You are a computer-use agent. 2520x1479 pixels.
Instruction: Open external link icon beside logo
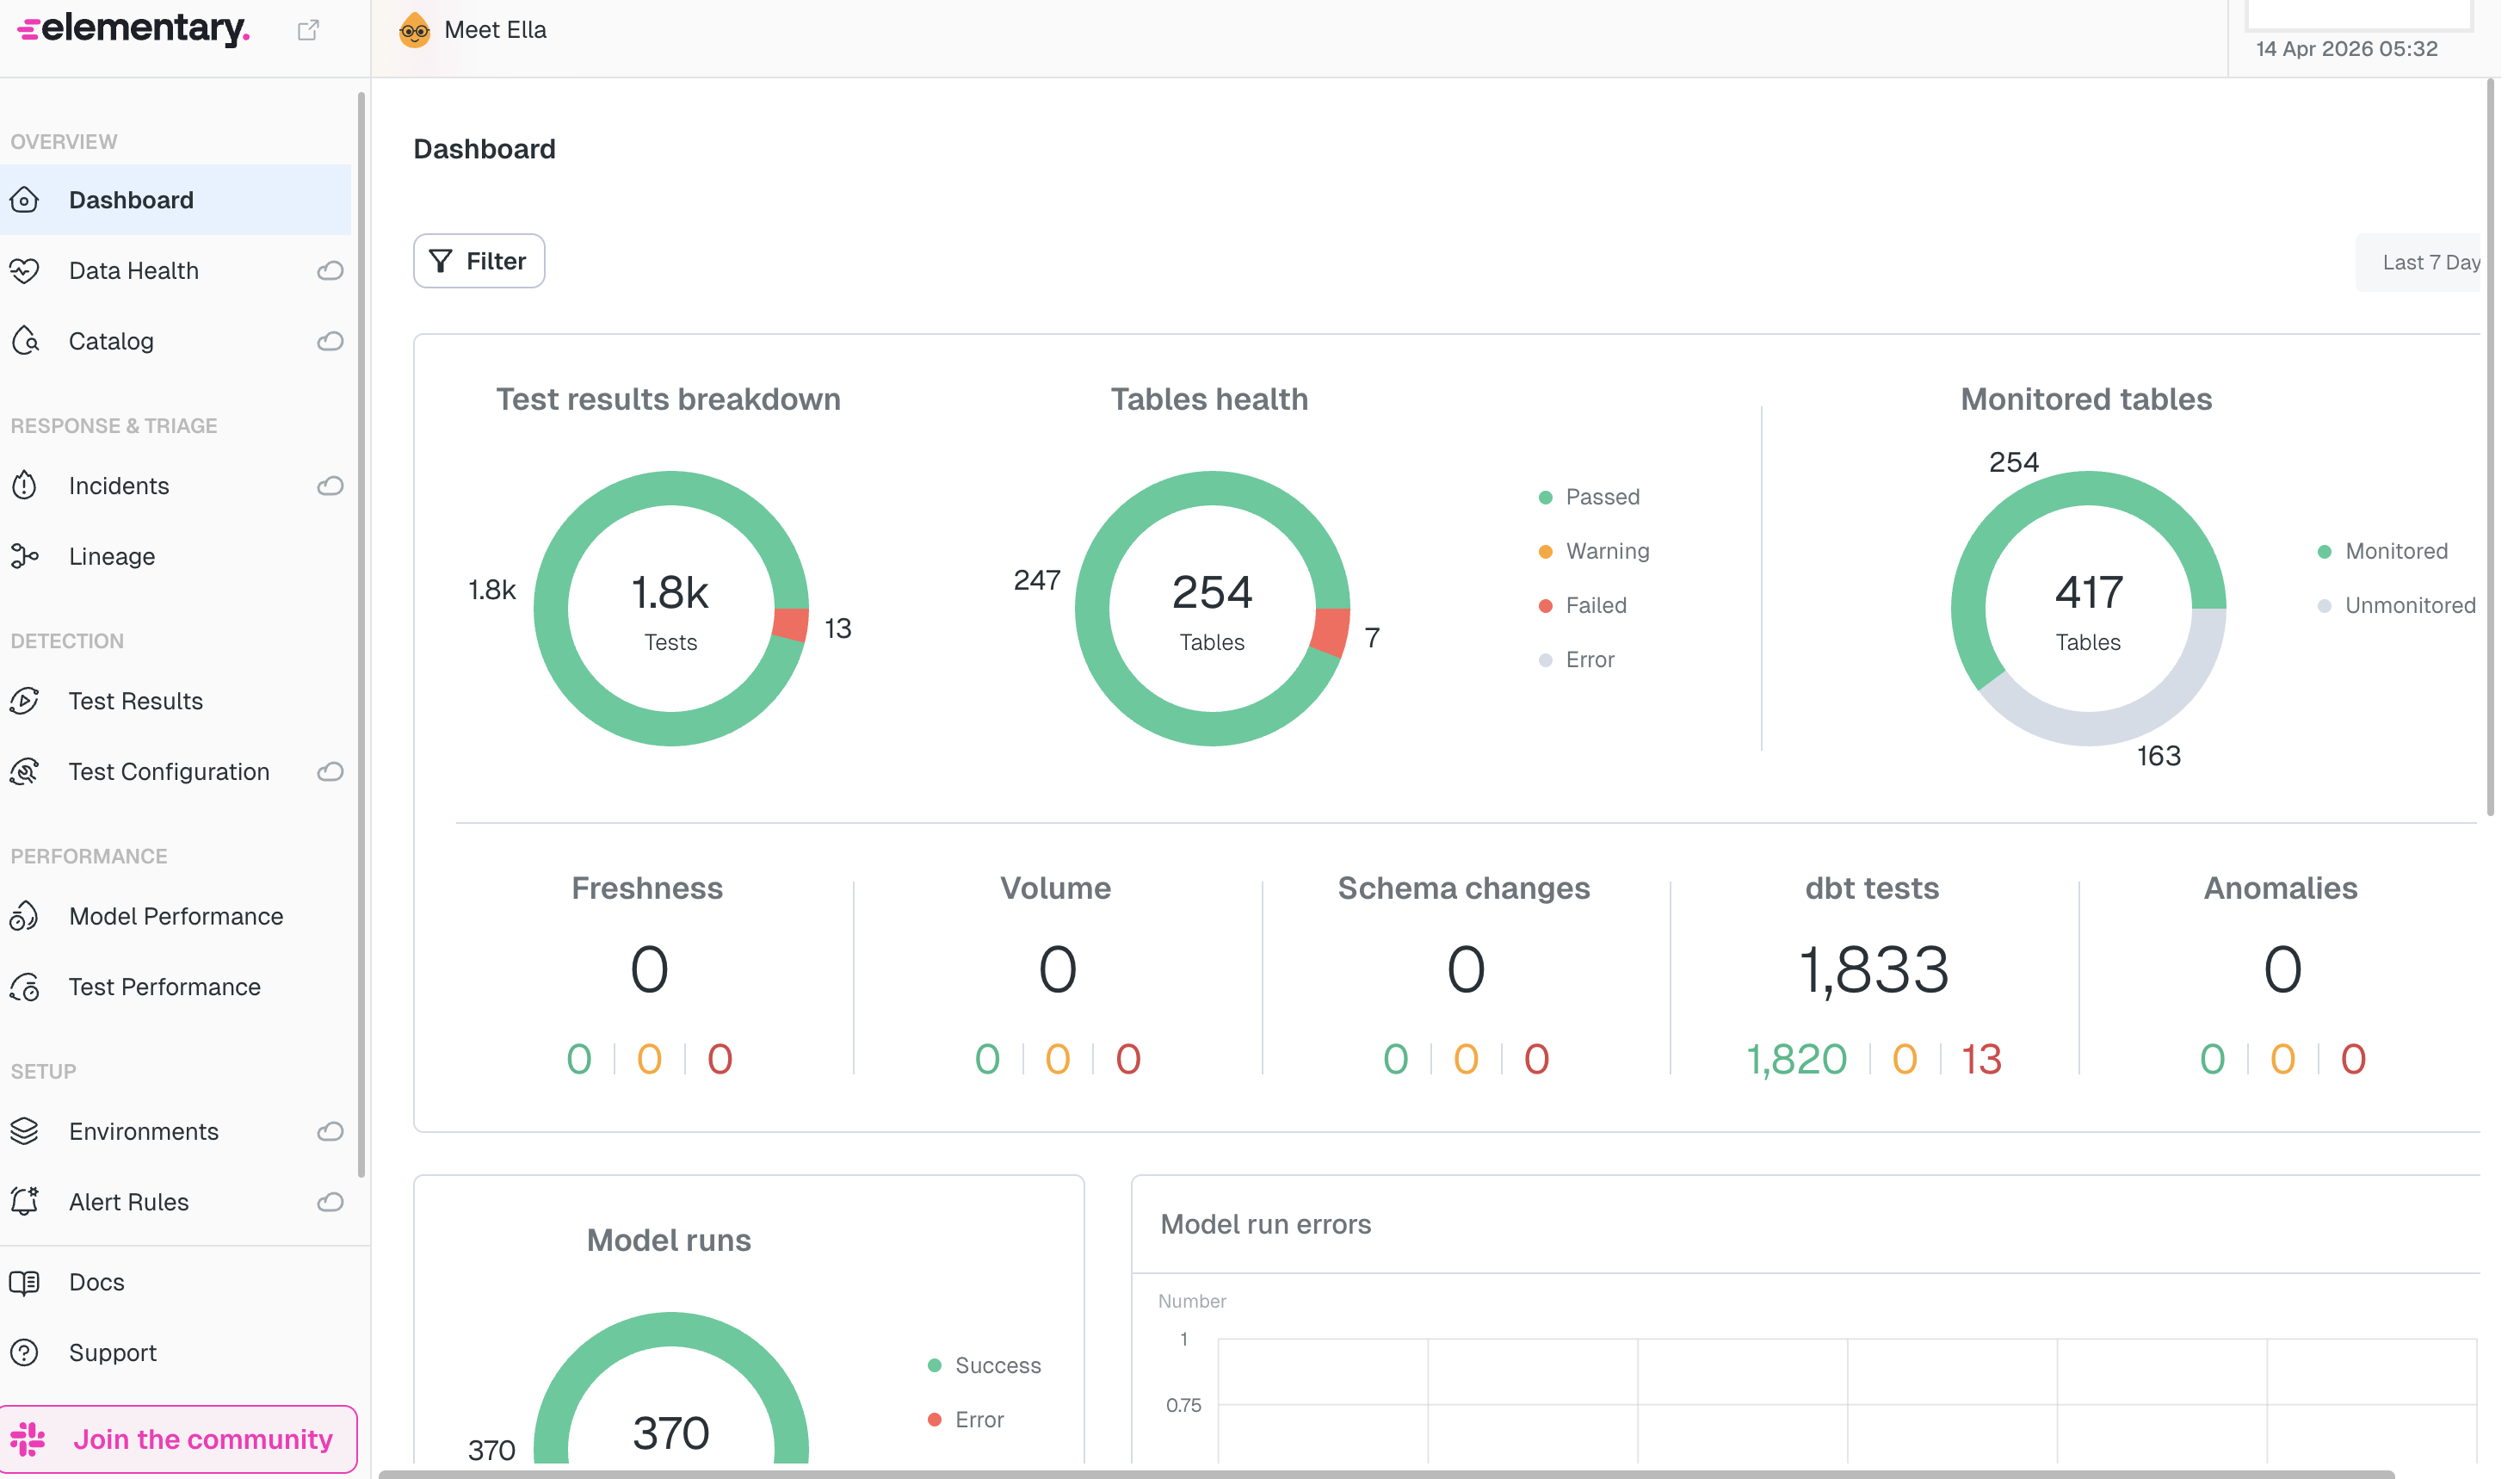pyautogui.click(x=308, y=30)
